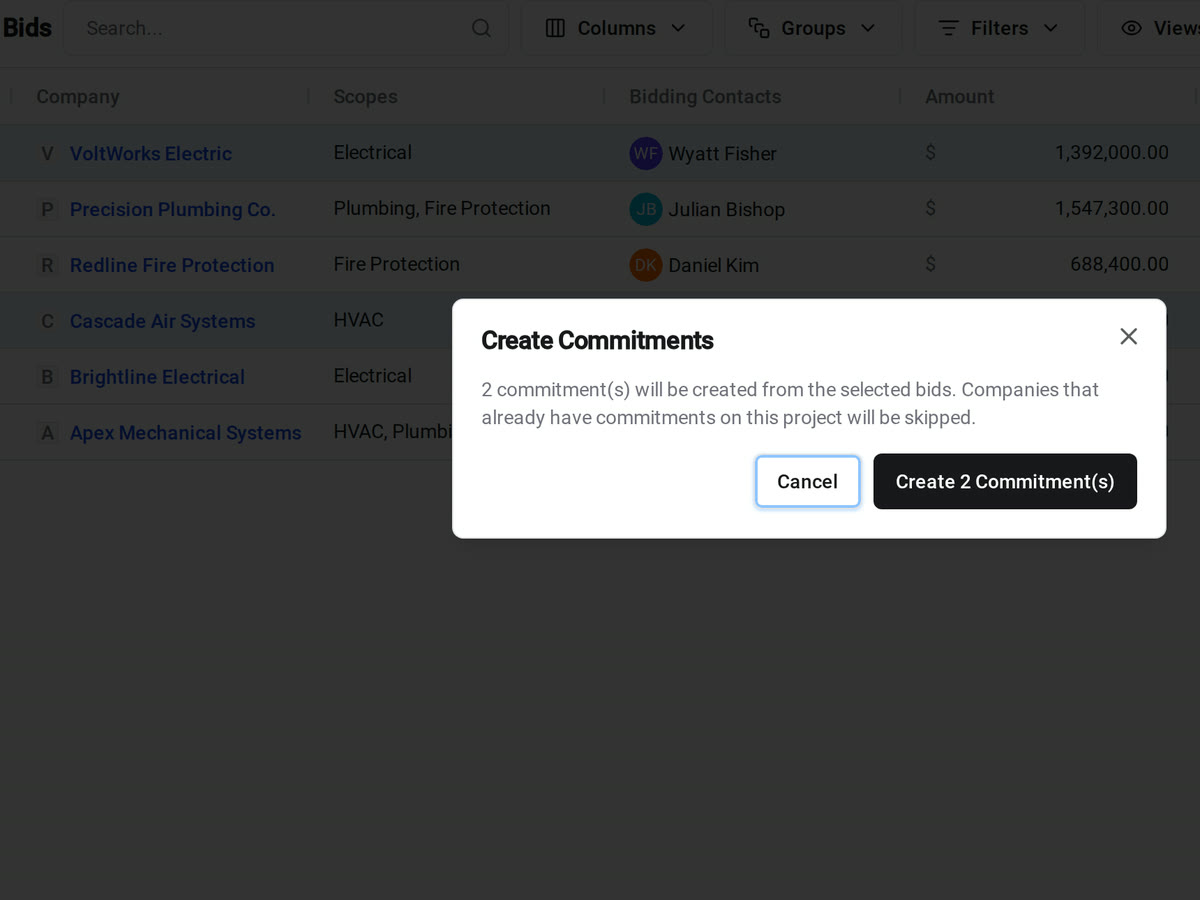Viewport: 1200px width, 900px height.
Task: Open the Filters dropdown
Action: coord(999,28)
